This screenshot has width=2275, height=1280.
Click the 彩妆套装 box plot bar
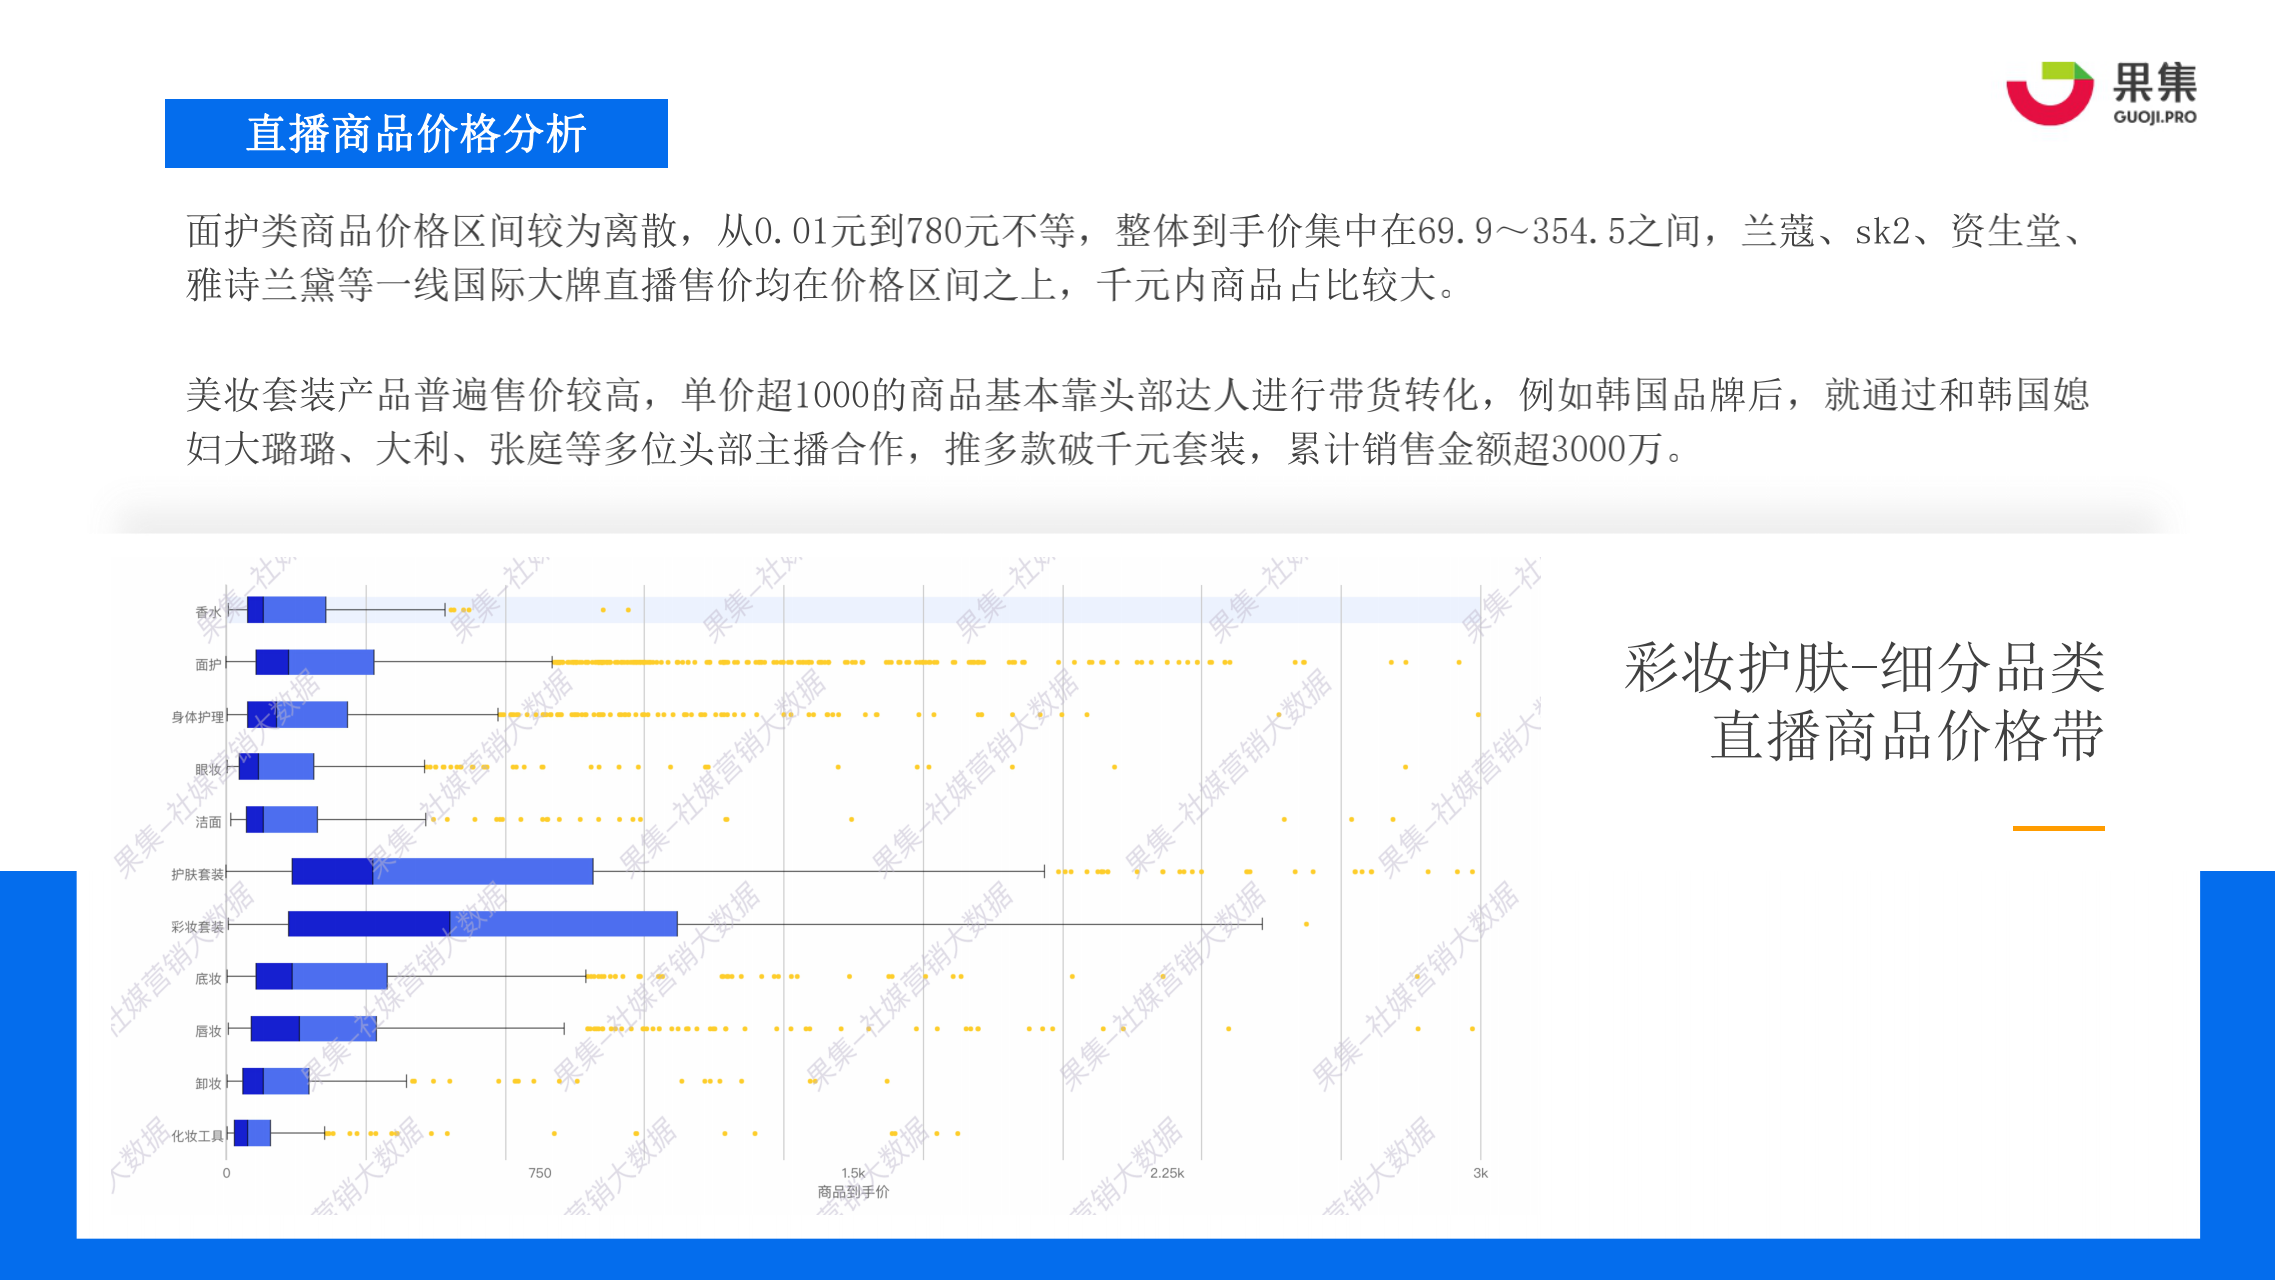coord(482,924)
